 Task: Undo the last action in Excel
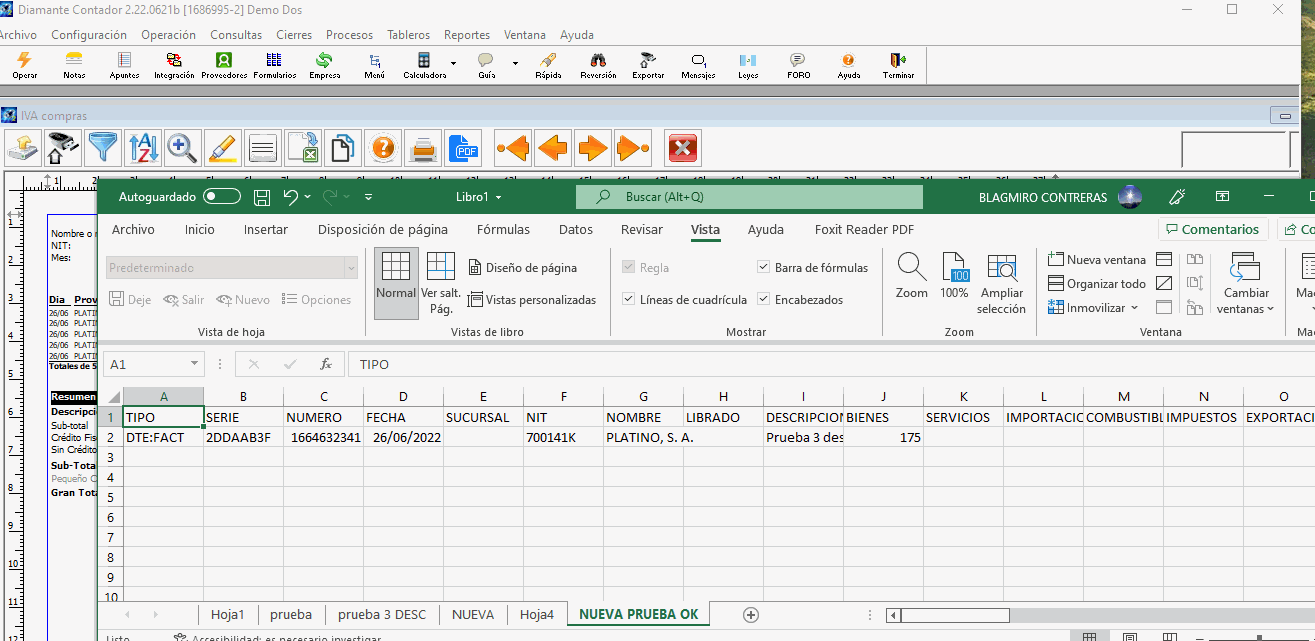tap(290, 197)
